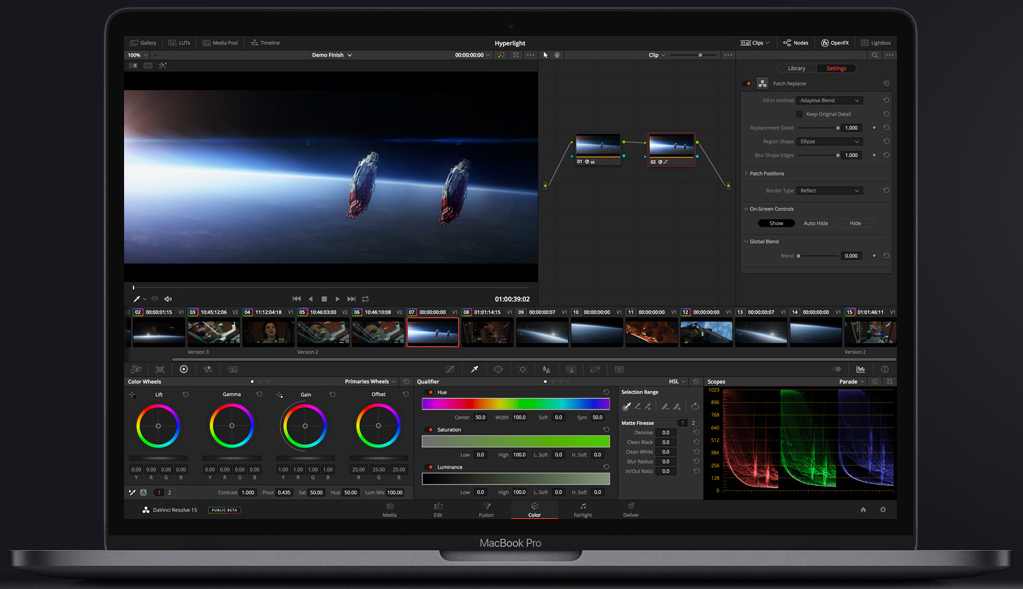The width and height of the screenshot is (1023, 589).
Task: Open the Camera Raw palette icon
Action: [136, 369]
